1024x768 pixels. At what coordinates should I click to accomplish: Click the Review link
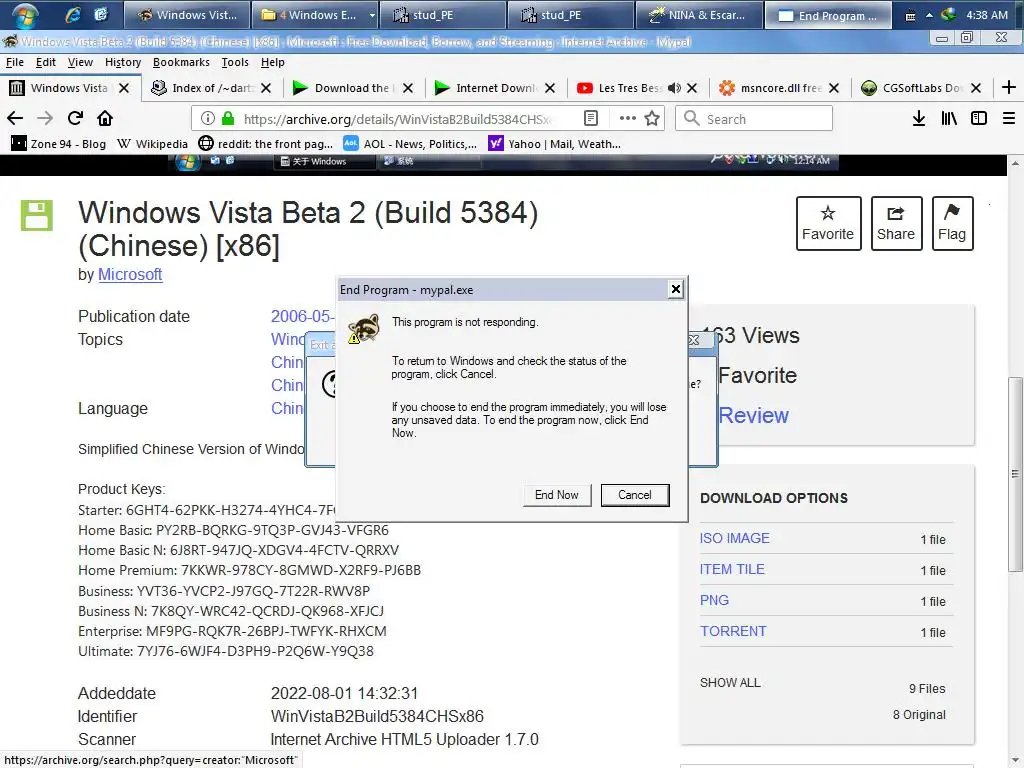coord(754,415)
